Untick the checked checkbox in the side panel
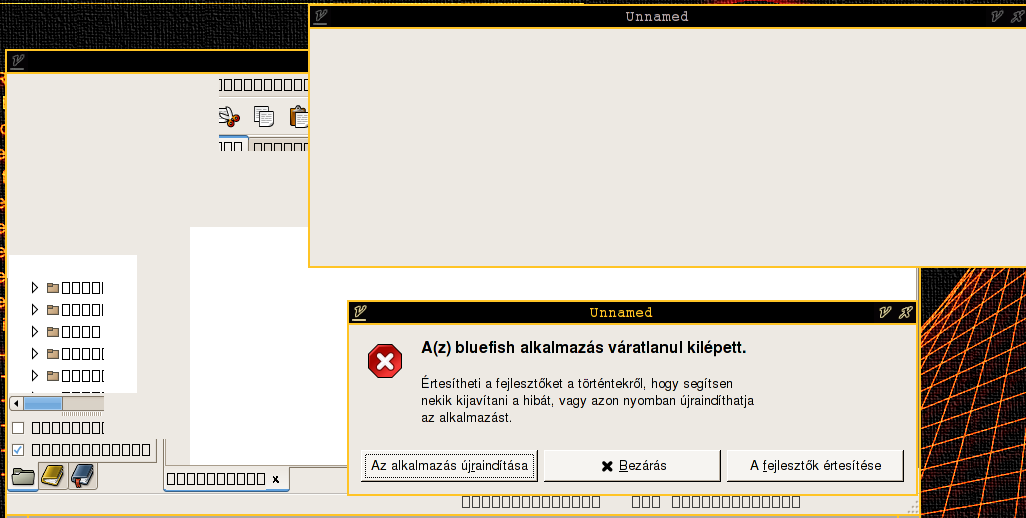The height and width of the screenshot is (518, 1026). 18,450
